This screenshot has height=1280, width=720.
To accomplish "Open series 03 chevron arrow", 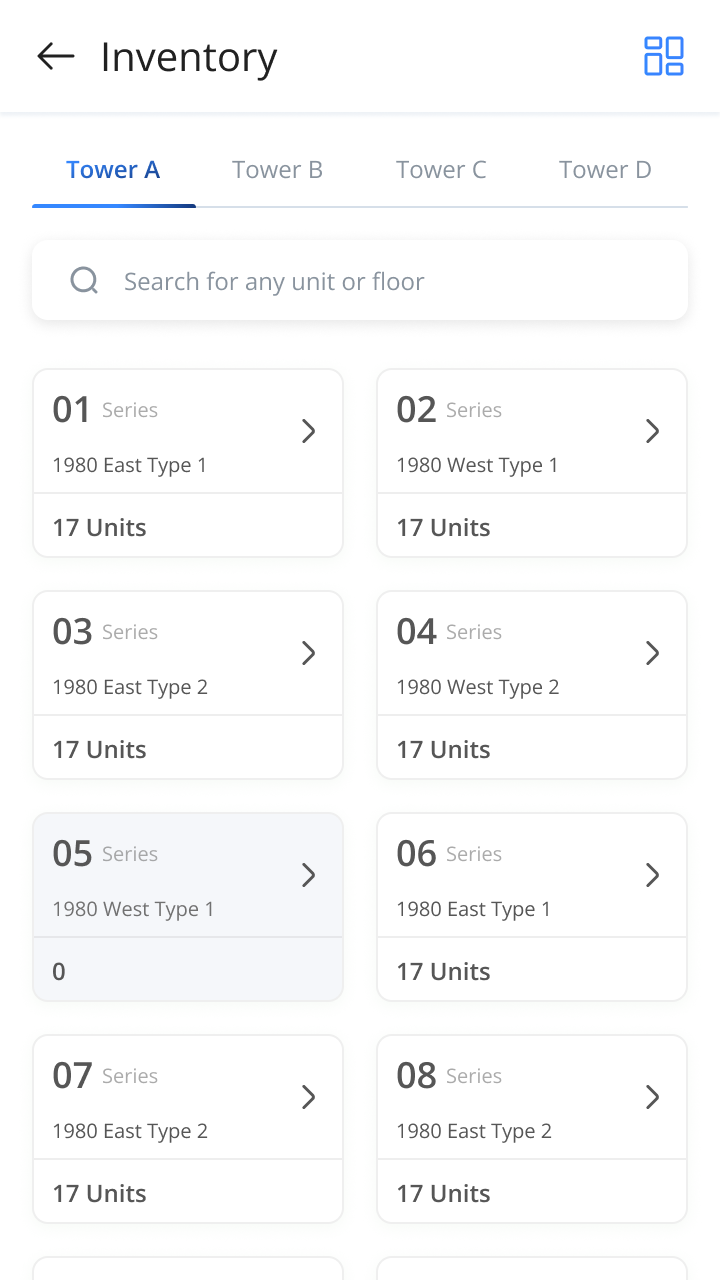I will pyautogui.click(x=309, y=653).
